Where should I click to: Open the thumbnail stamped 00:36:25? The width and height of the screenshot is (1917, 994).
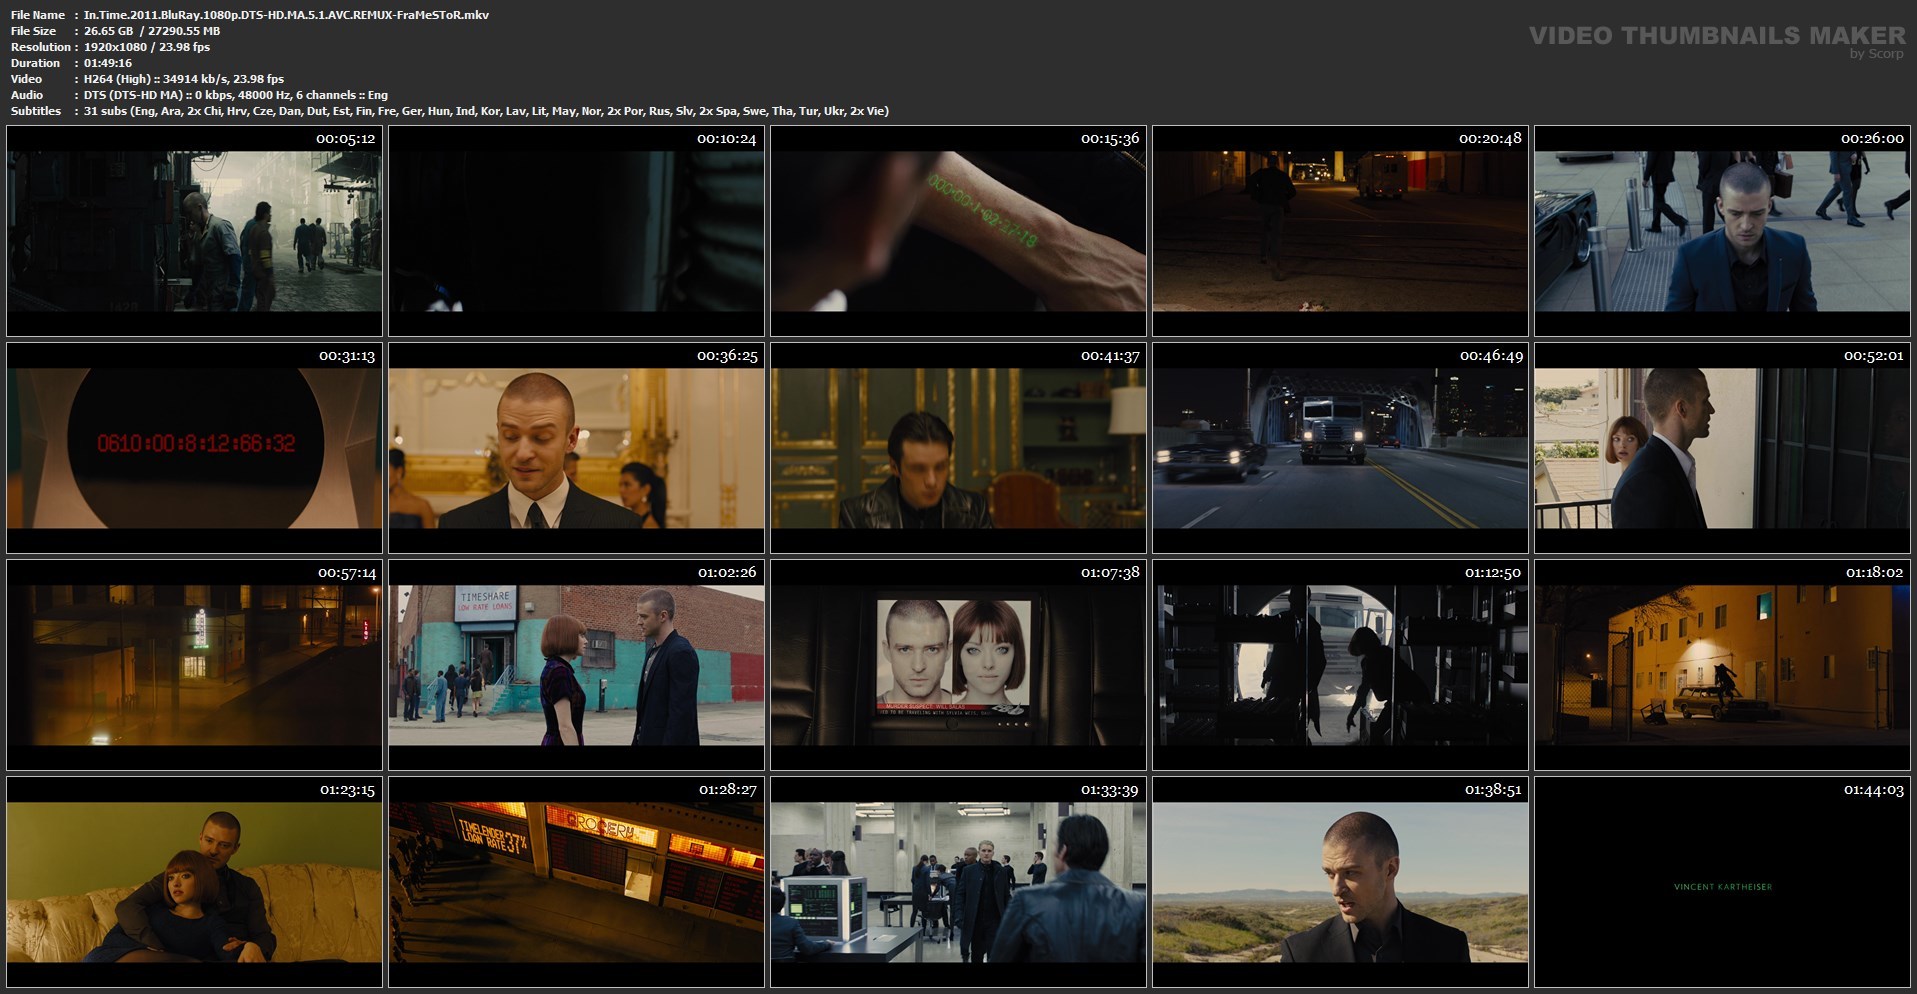576,448
